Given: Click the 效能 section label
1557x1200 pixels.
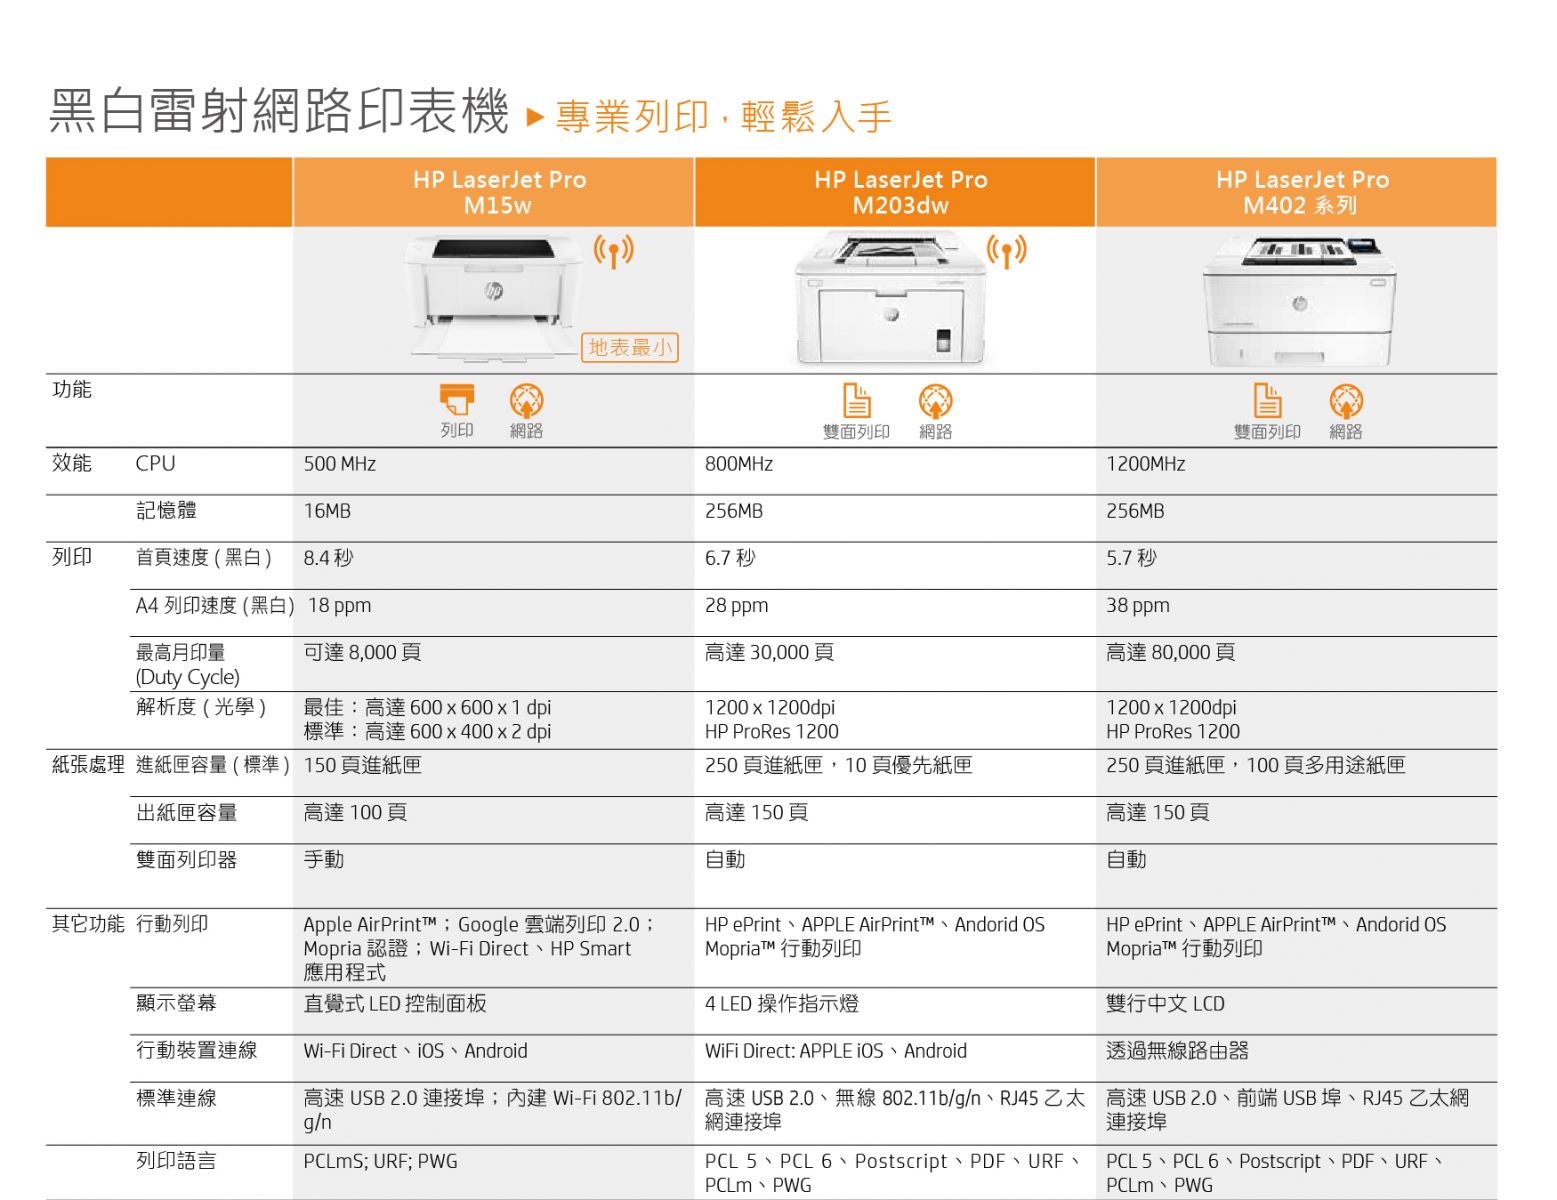Looking at the screenshot, I should (x=72, y=462).
